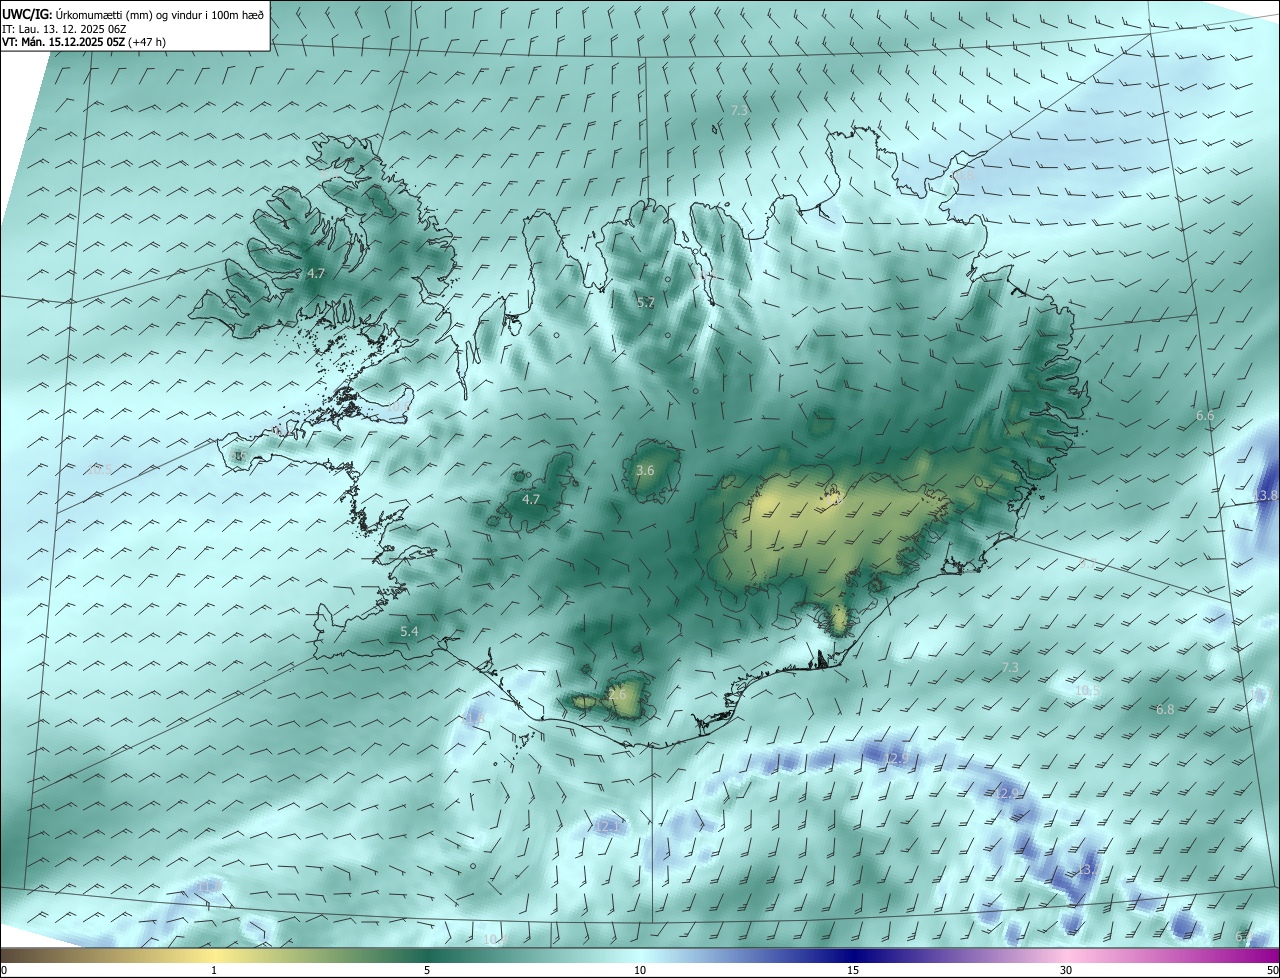Click the 6.6 value east of Iceland
1280x978 pixels.
point(1205,415)
